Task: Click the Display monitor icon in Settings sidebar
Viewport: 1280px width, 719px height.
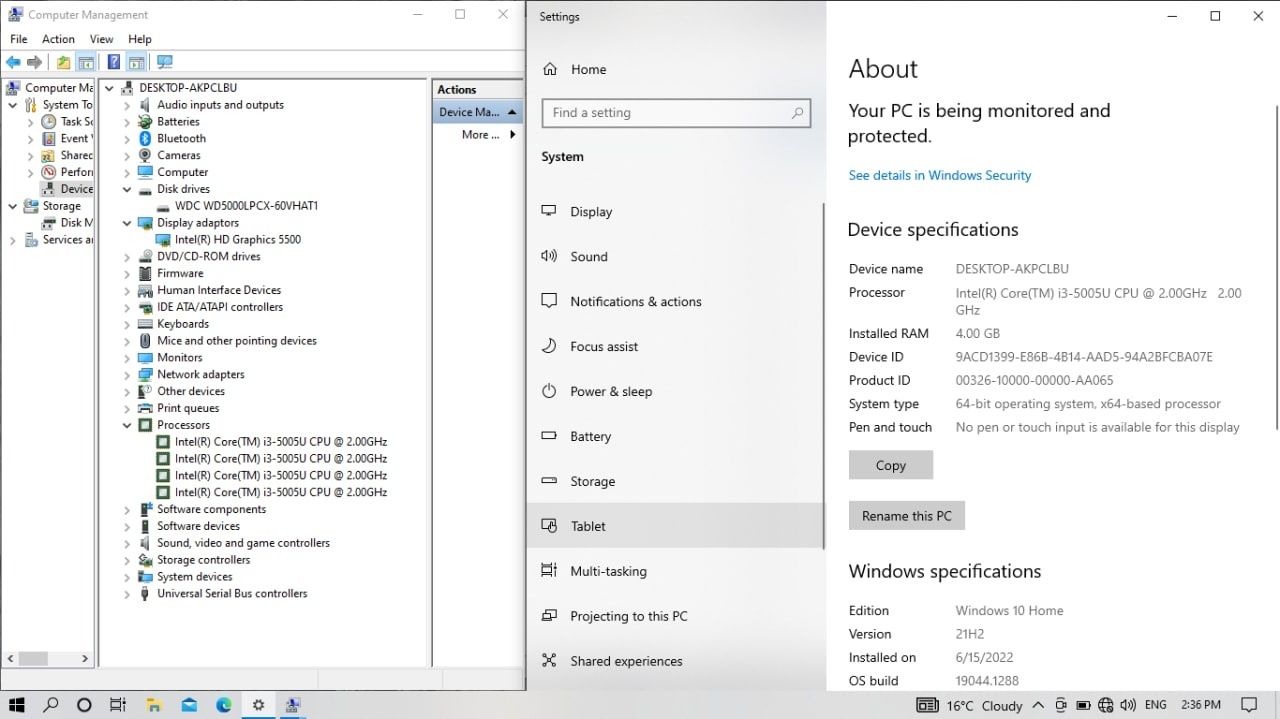Action: (x=549, y=211)
